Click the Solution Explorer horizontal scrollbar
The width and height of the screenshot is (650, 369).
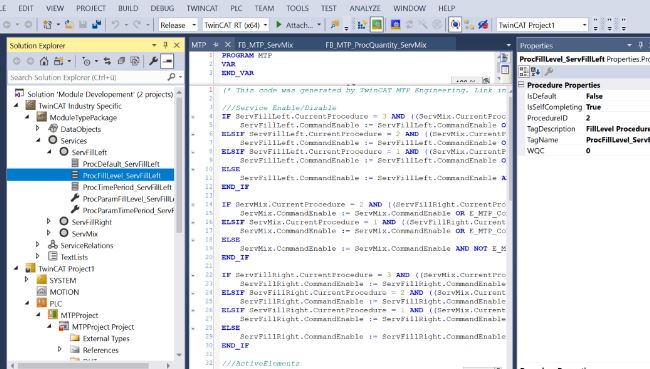pyautogui.click(x=83, y=365)
